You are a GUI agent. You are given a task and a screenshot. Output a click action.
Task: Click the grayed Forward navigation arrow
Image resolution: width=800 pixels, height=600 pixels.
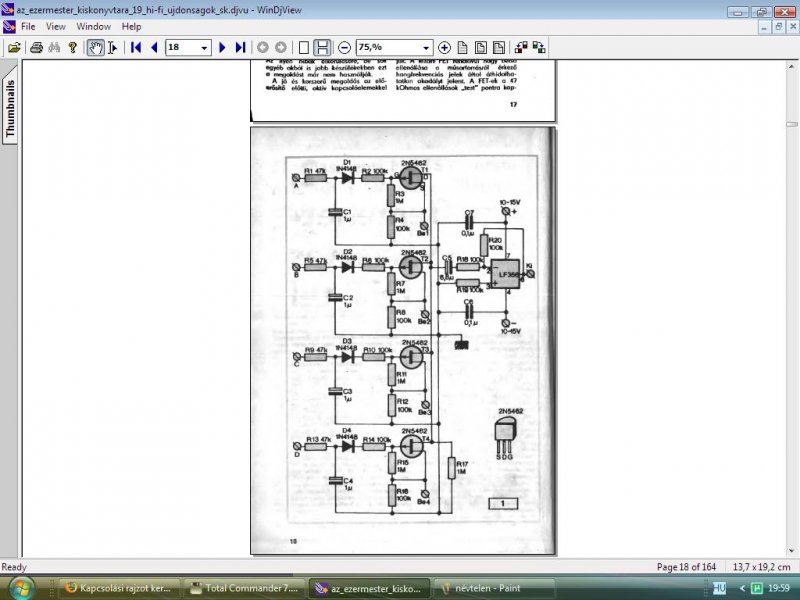click(281, 47)
